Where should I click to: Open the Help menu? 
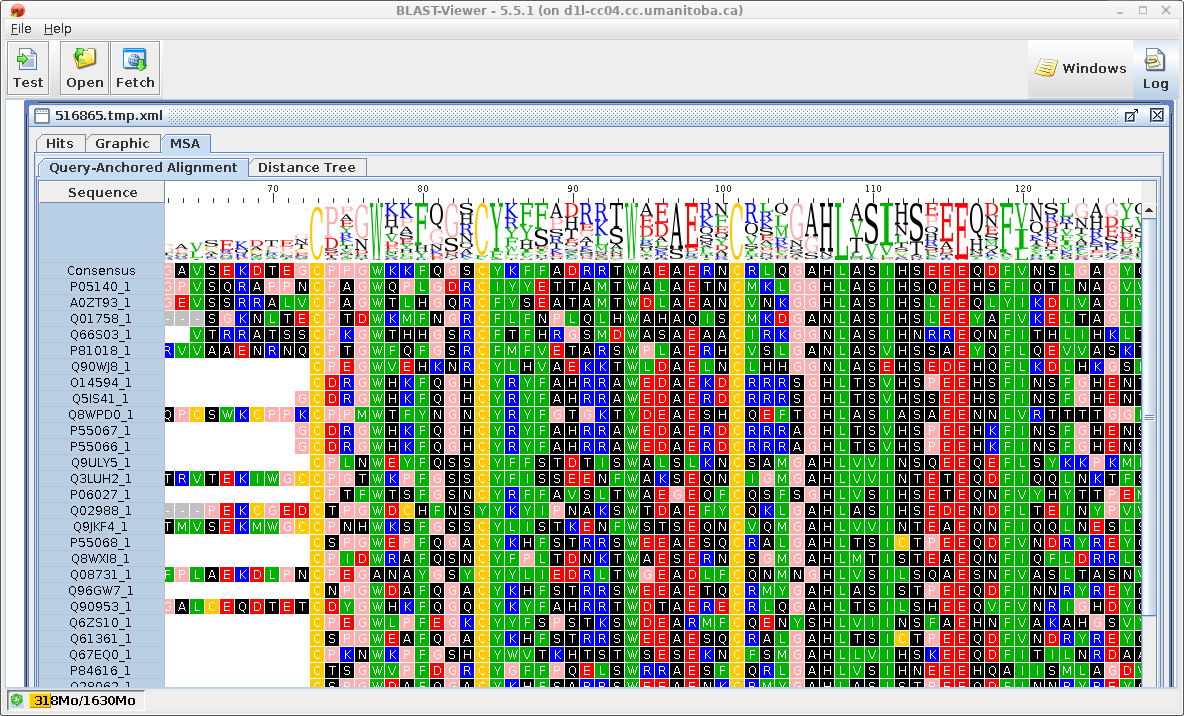[x=58, y=29]
